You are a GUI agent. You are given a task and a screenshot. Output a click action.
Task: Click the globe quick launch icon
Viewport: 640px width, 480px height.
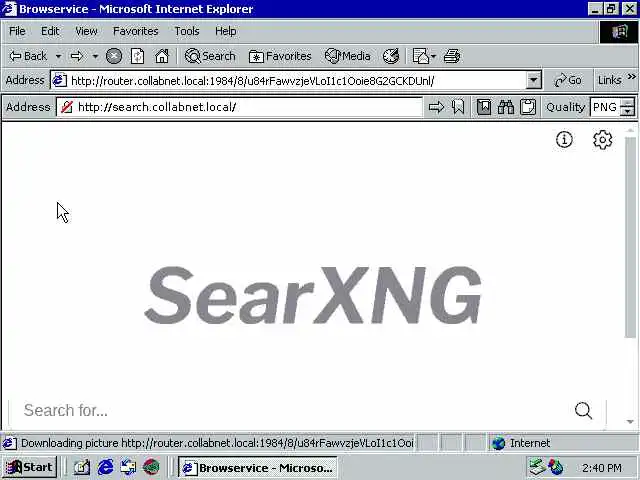click(151, 467)
